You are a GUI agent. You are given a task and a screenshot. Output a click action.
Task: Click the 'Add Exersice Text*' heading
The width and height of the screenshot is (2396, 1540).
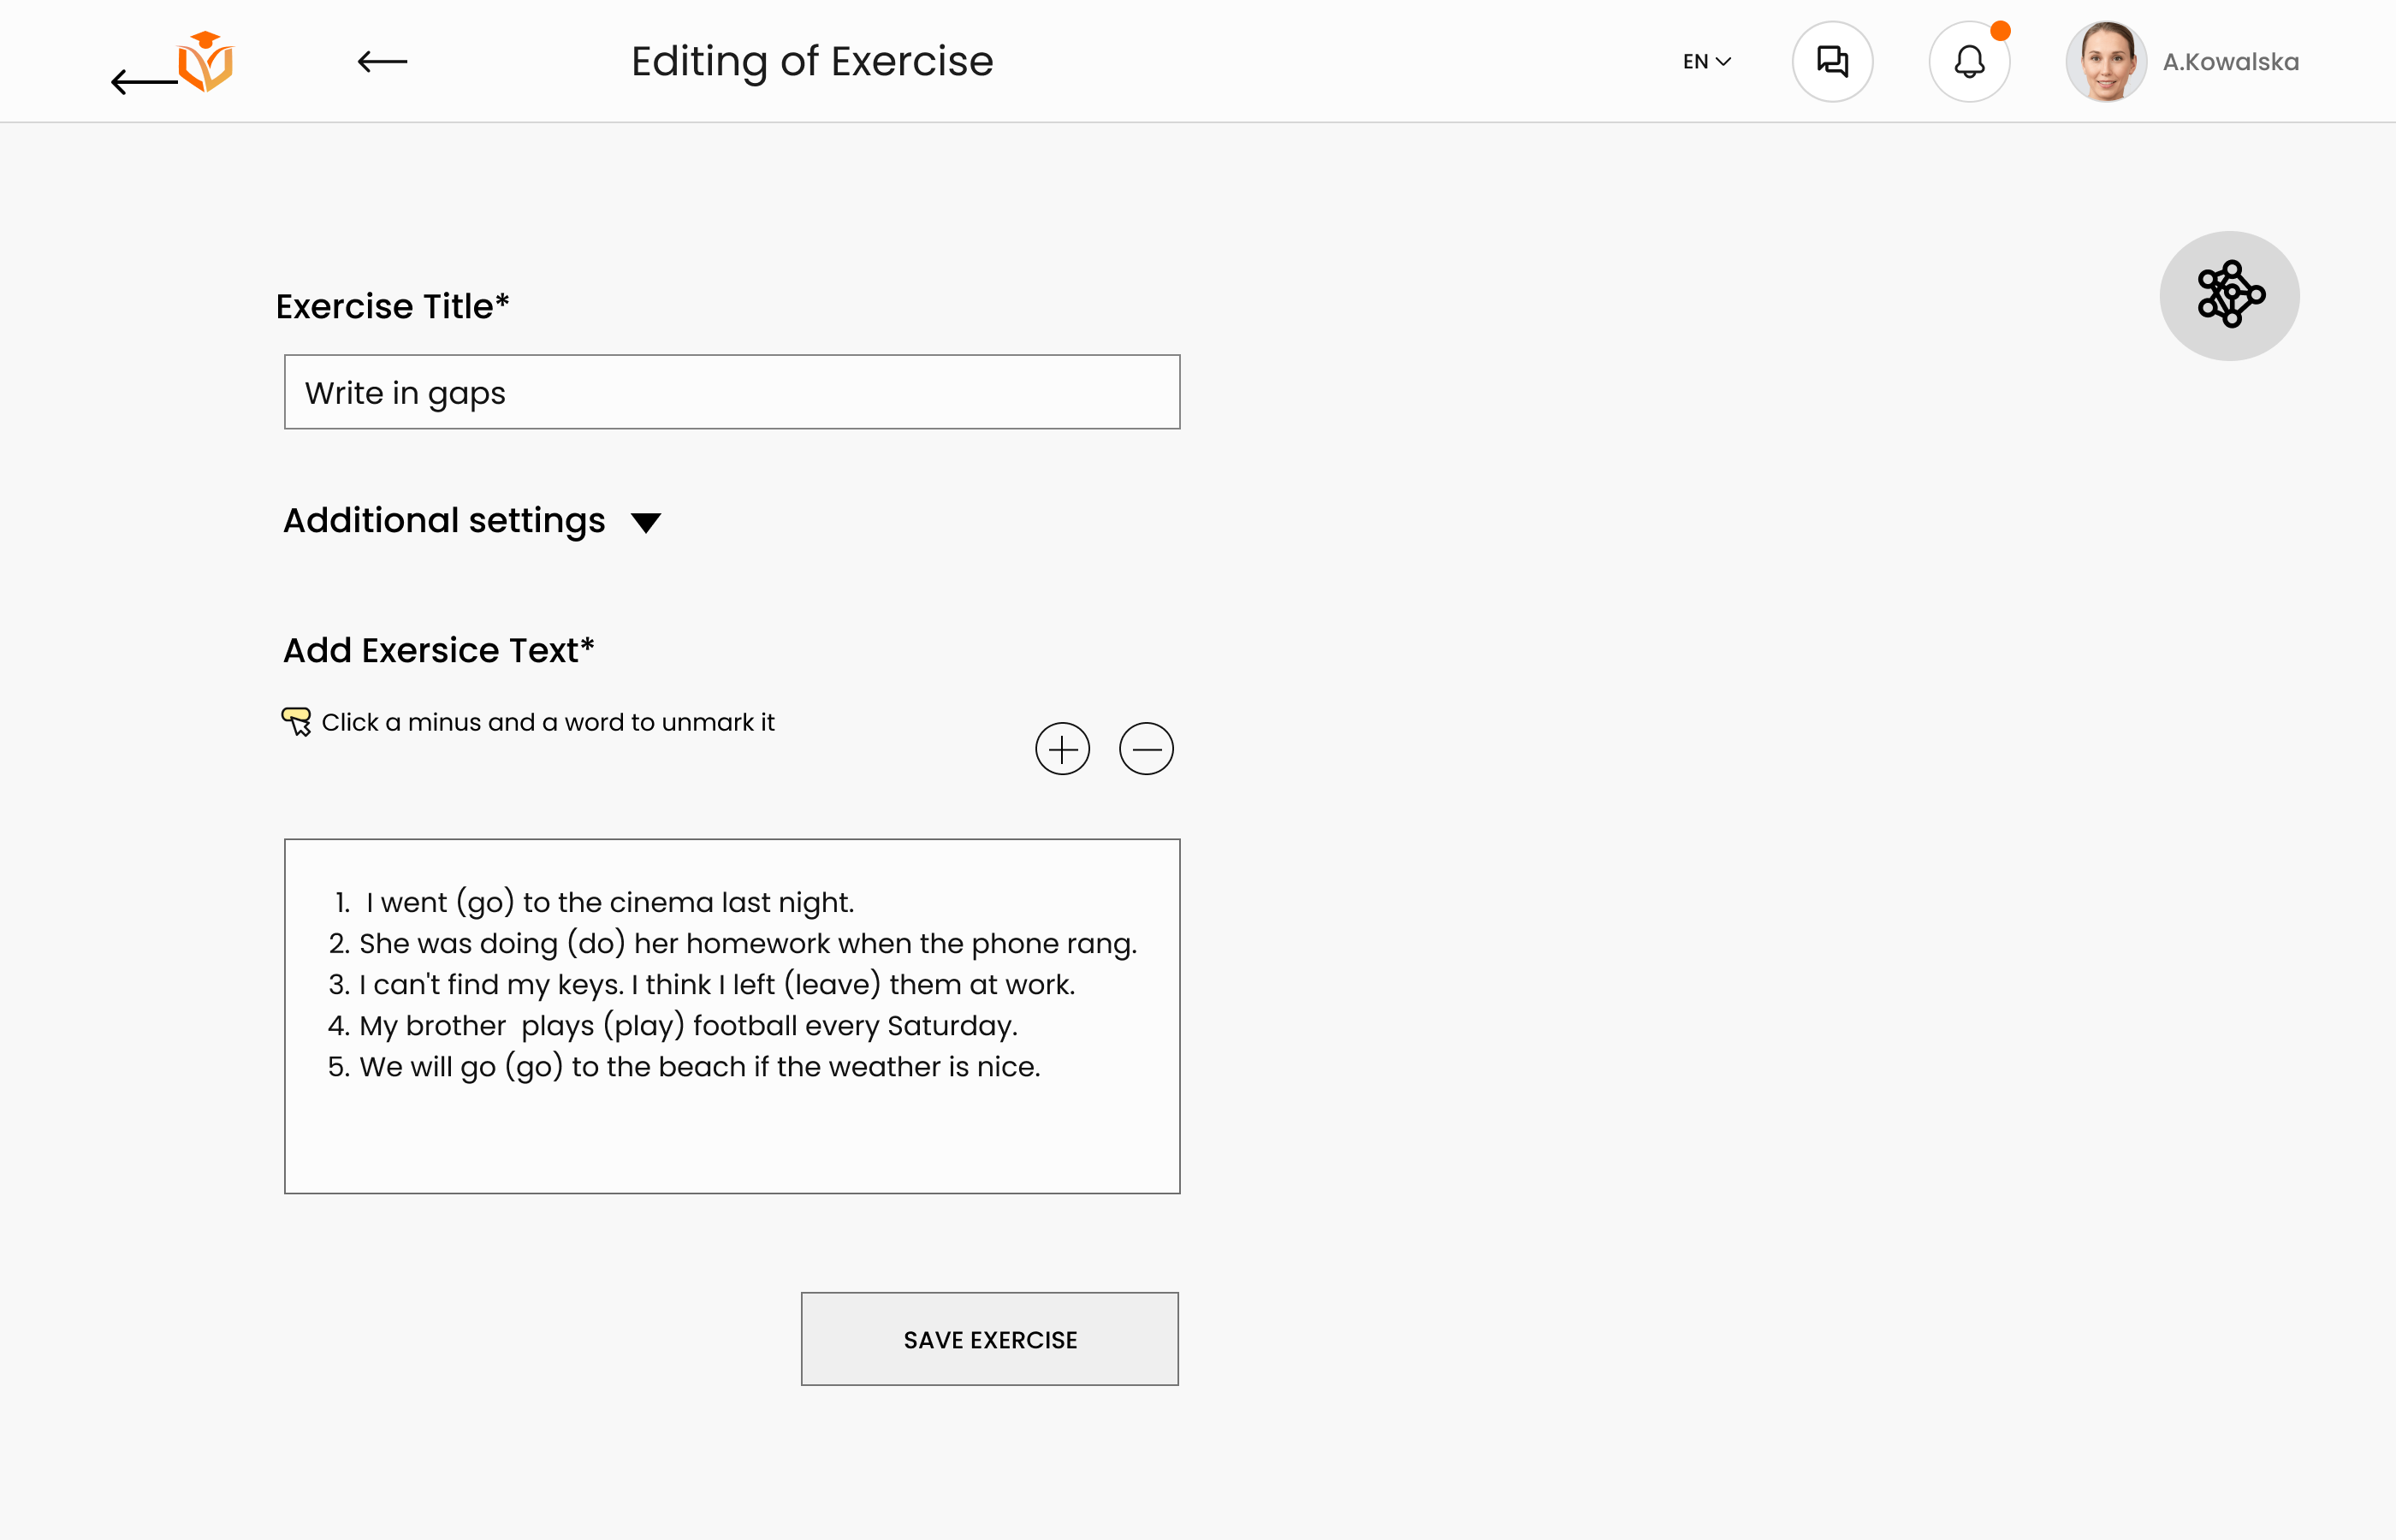pyautogui.click(x=439, y=650)
